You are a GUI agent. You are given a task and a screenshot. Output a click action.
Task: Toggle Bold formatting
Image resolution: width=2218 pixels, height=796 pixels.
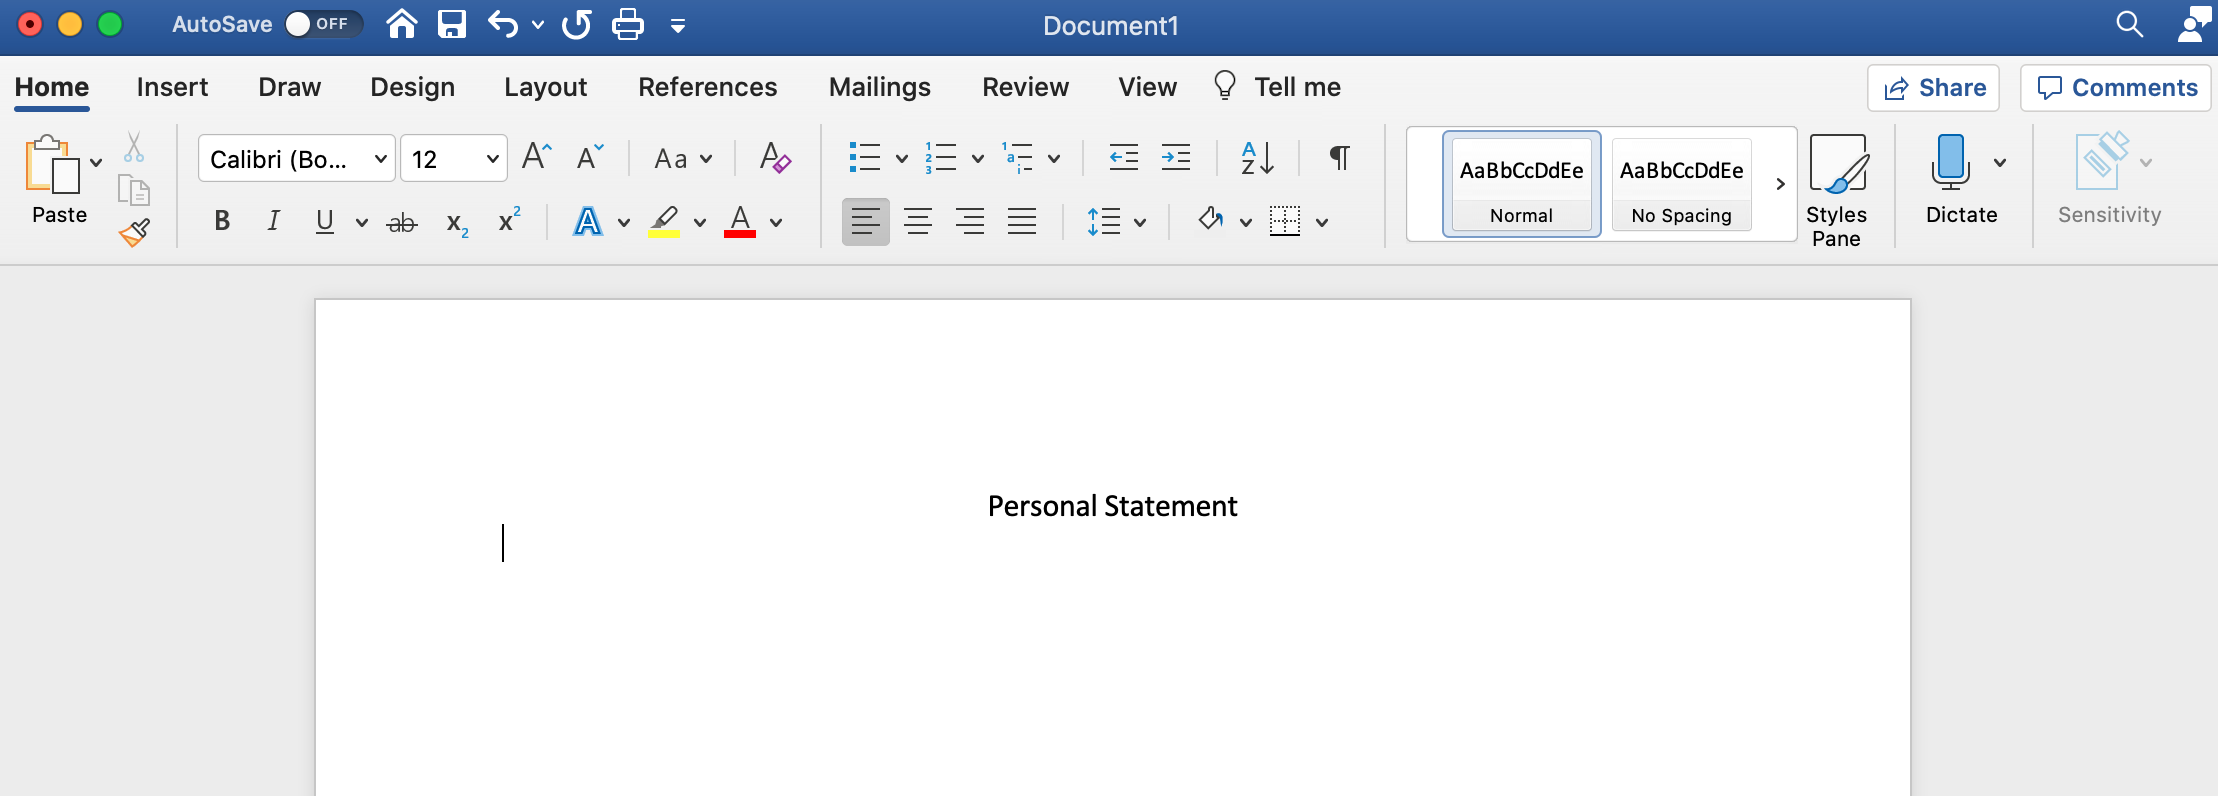pyautogui.click(x=222, y=221)
